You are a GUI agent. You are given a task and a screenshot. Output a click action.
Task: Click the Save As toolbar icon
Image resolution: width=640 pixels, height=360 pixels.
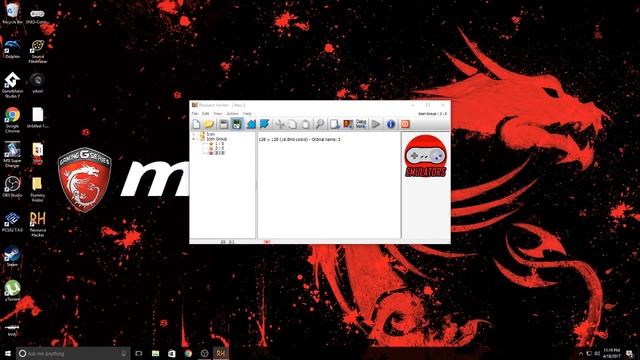(x=236, y=124)
